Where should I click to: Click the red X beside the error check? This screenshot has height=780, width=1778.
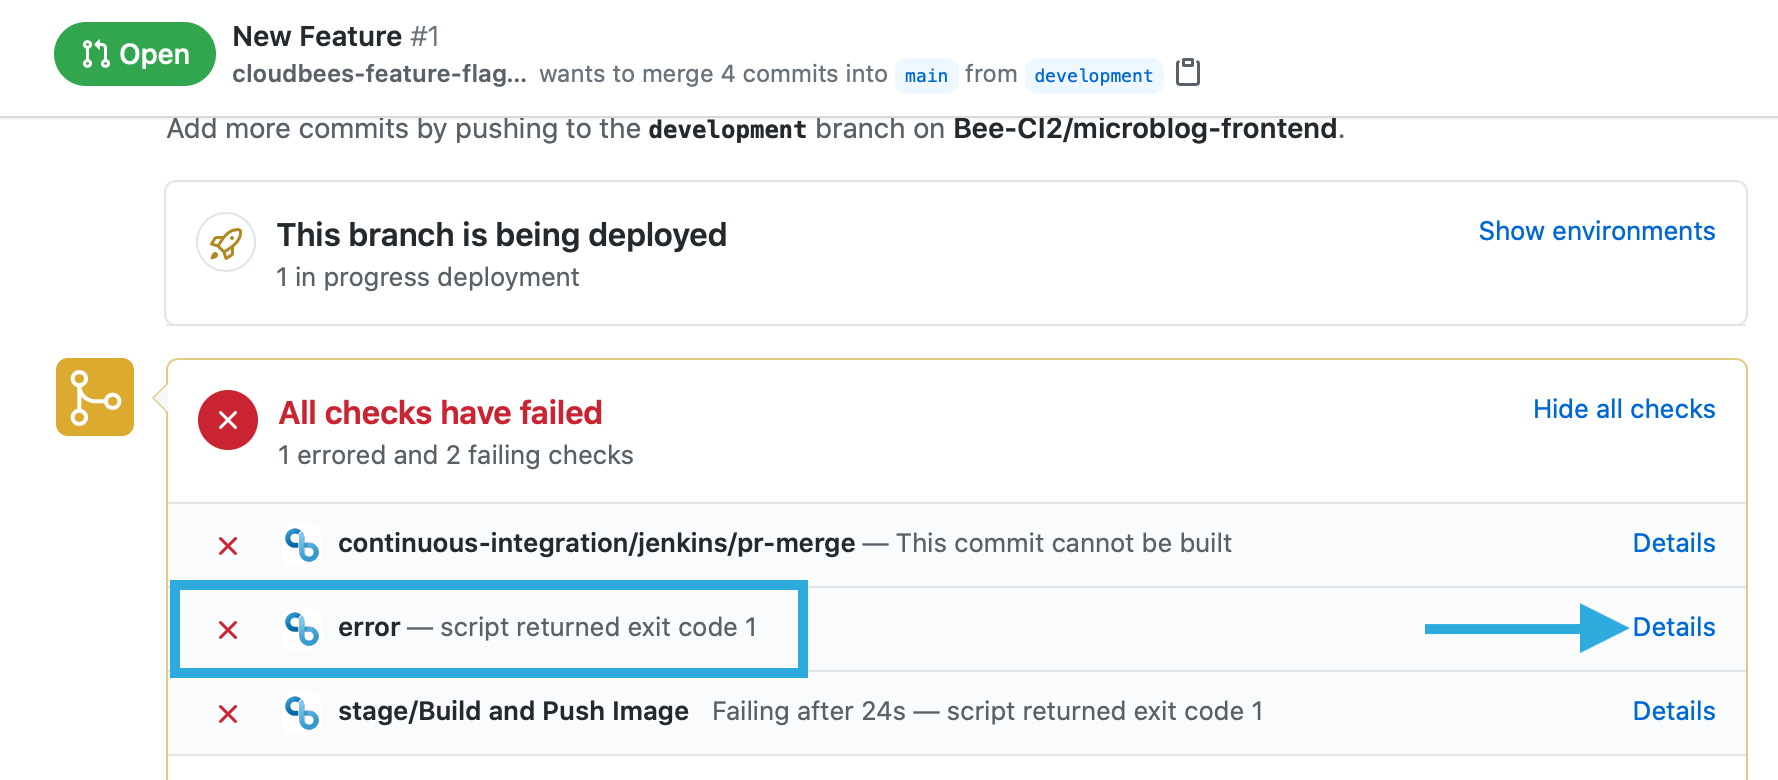tap(228, 630)
